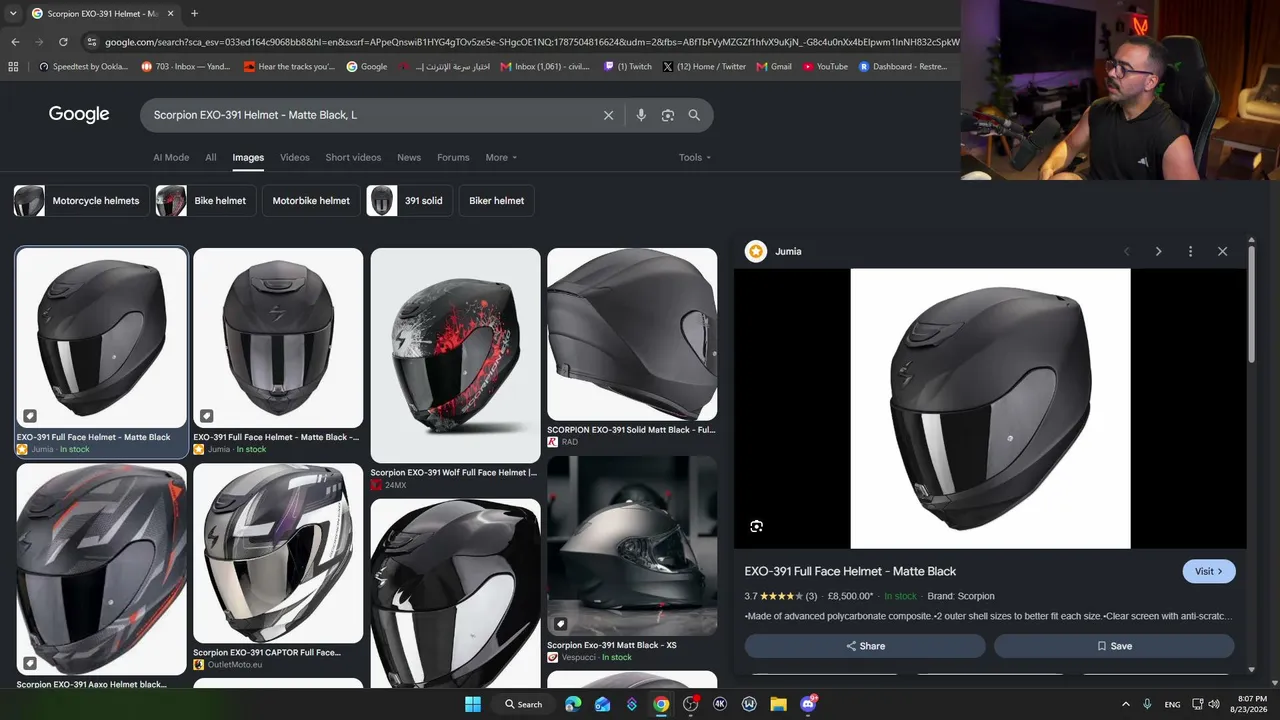Expand the browser tab search dropdown
1280x720 pixels.
13,14
